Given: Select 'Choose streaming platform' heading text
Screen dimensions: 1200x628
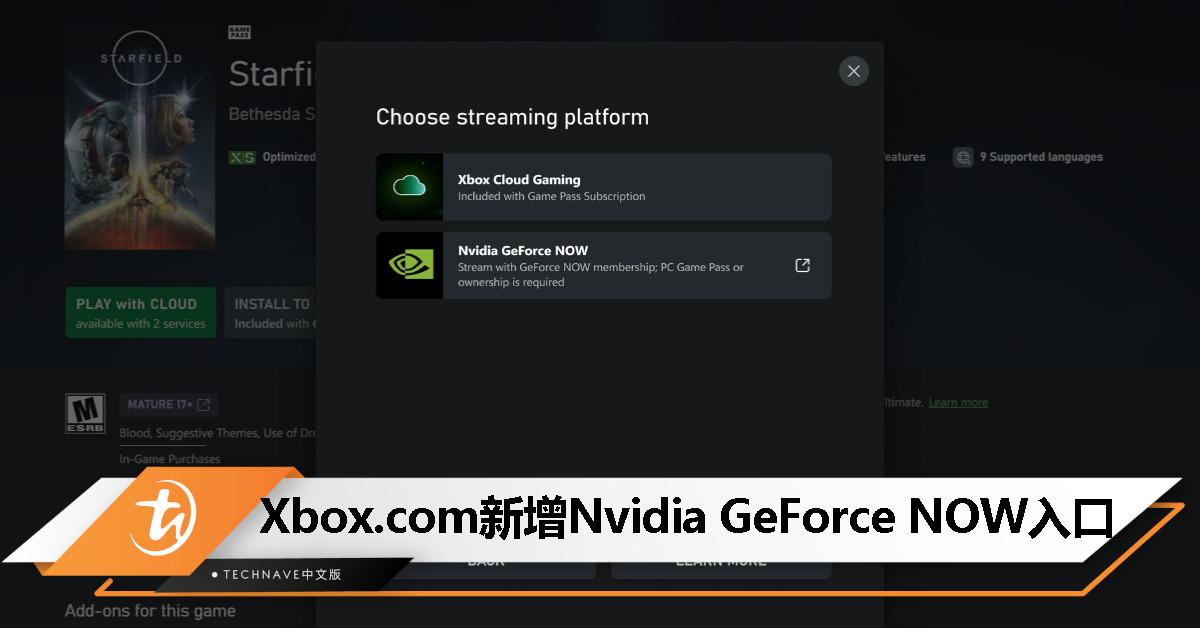Looking at the screenshot, I should [x=512, y=117].
